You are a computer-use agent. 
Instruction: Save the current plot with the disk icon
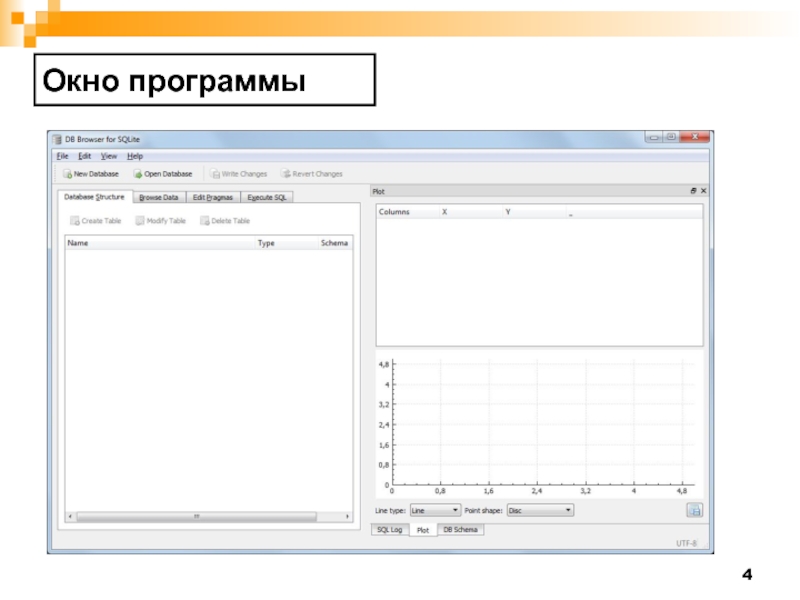tap(694, 510)
